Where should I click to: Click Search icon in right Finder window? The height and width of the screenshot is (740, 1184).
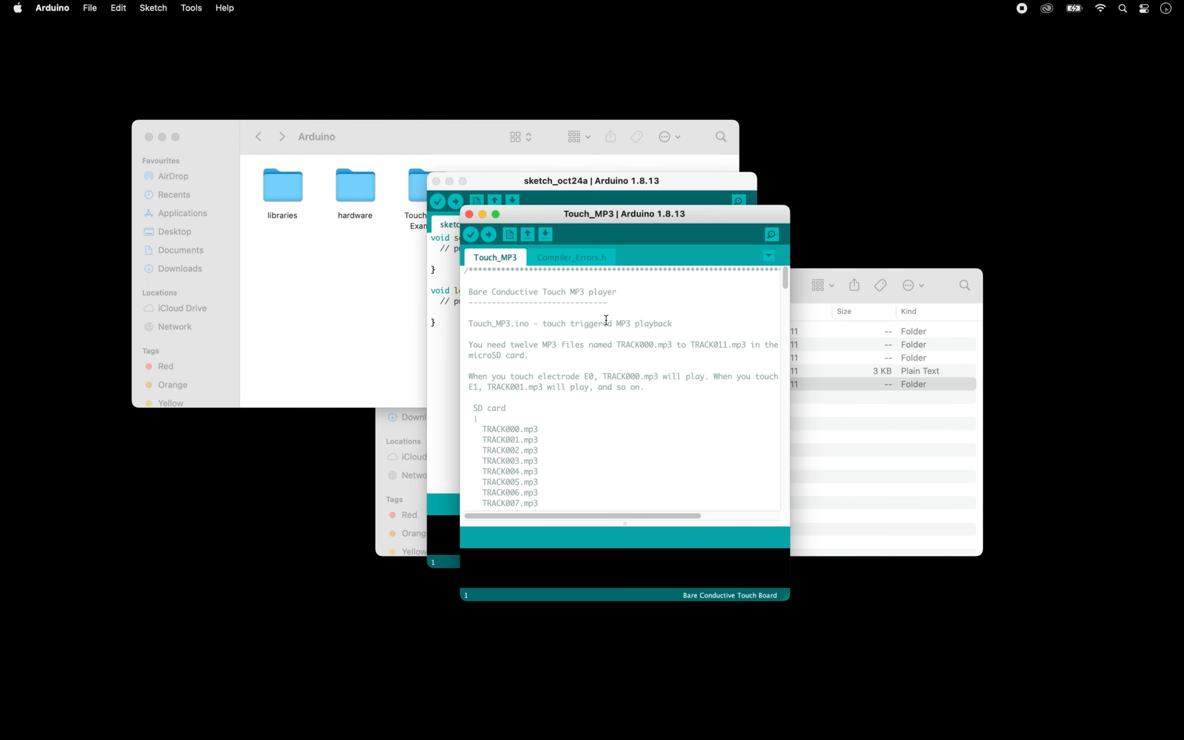click(964, 285)
